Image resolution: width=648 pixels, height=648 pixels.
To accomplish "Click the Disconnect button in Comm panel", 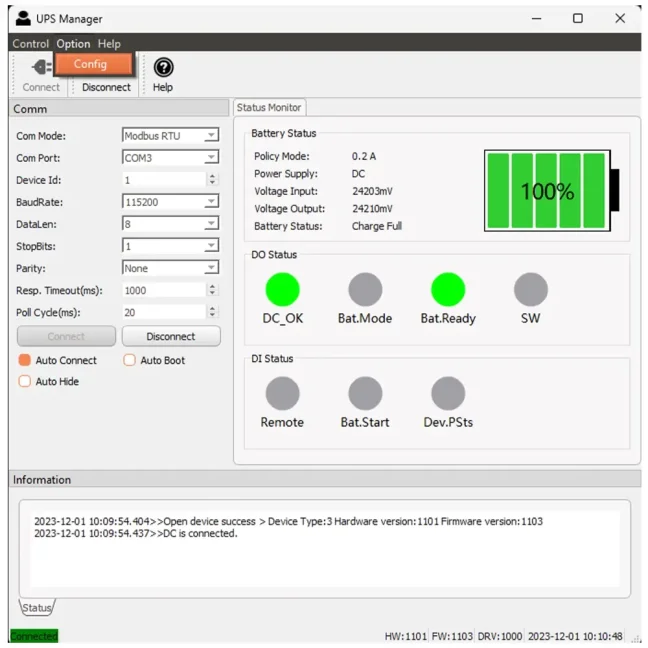I will [x=171, y=336].
